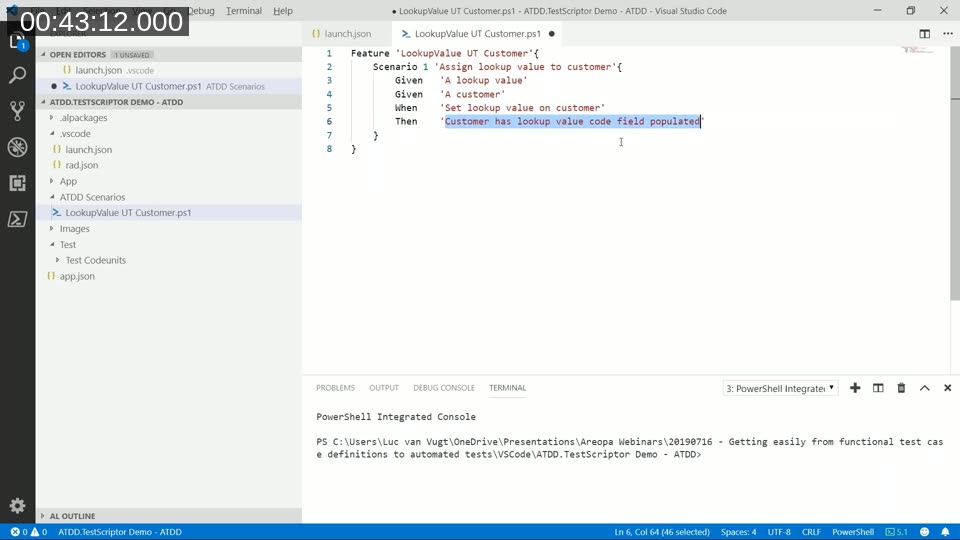
Task: Select the terminal dropdown PowerShell Integrated
Action: click(781, 388)
